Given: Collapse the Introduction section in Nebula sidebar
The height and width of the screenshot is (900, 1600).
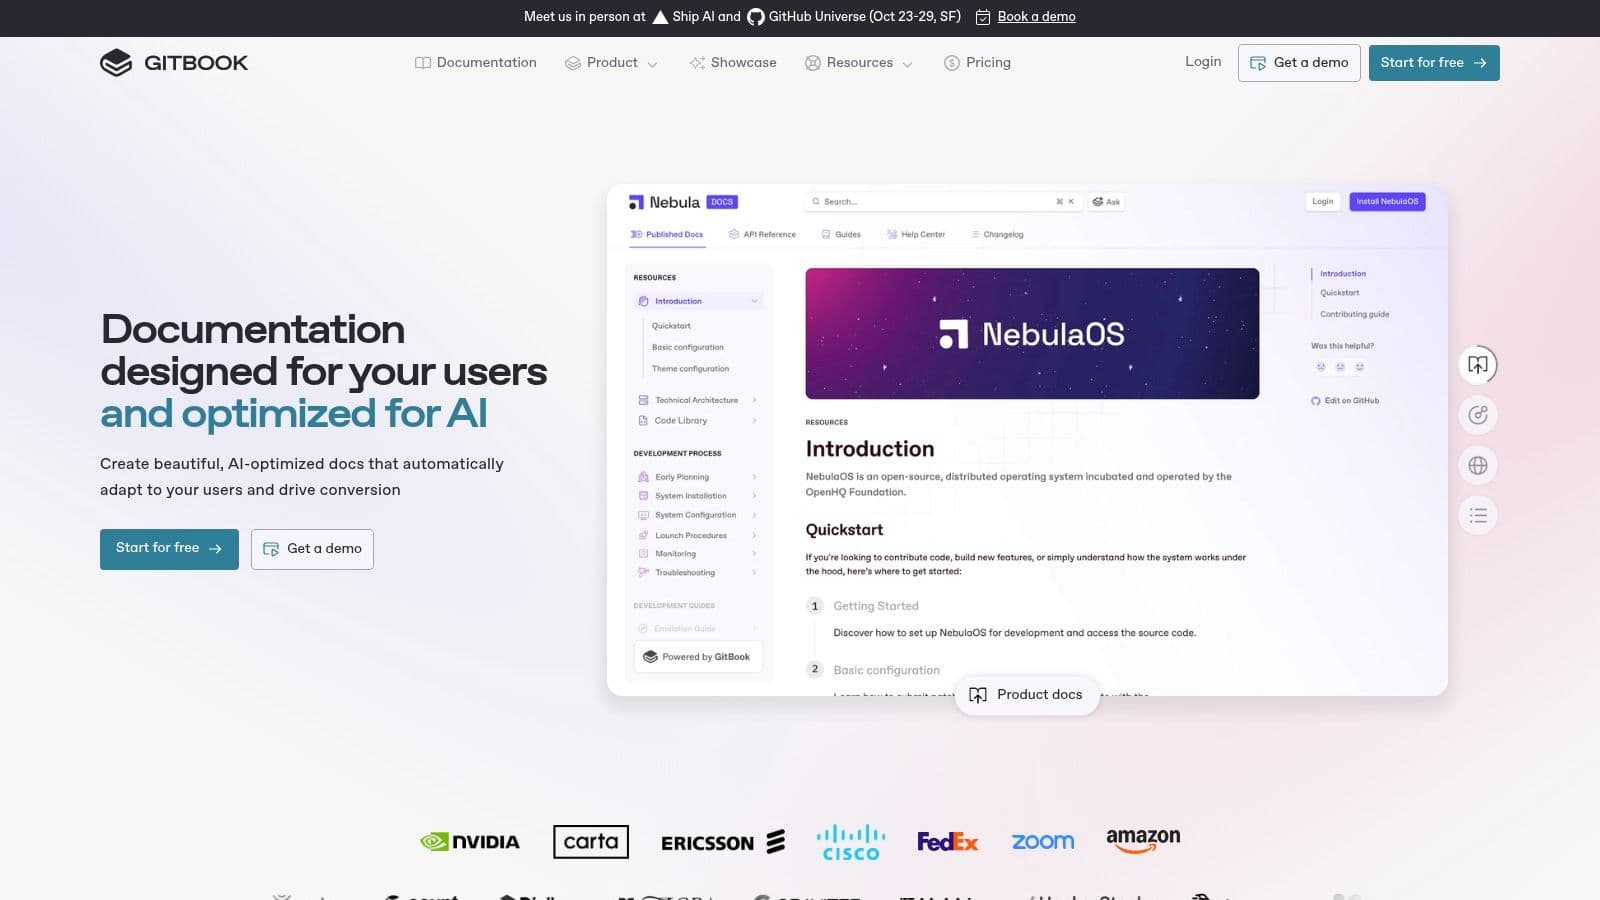Looking at the screenshot, I should [754, 301].
